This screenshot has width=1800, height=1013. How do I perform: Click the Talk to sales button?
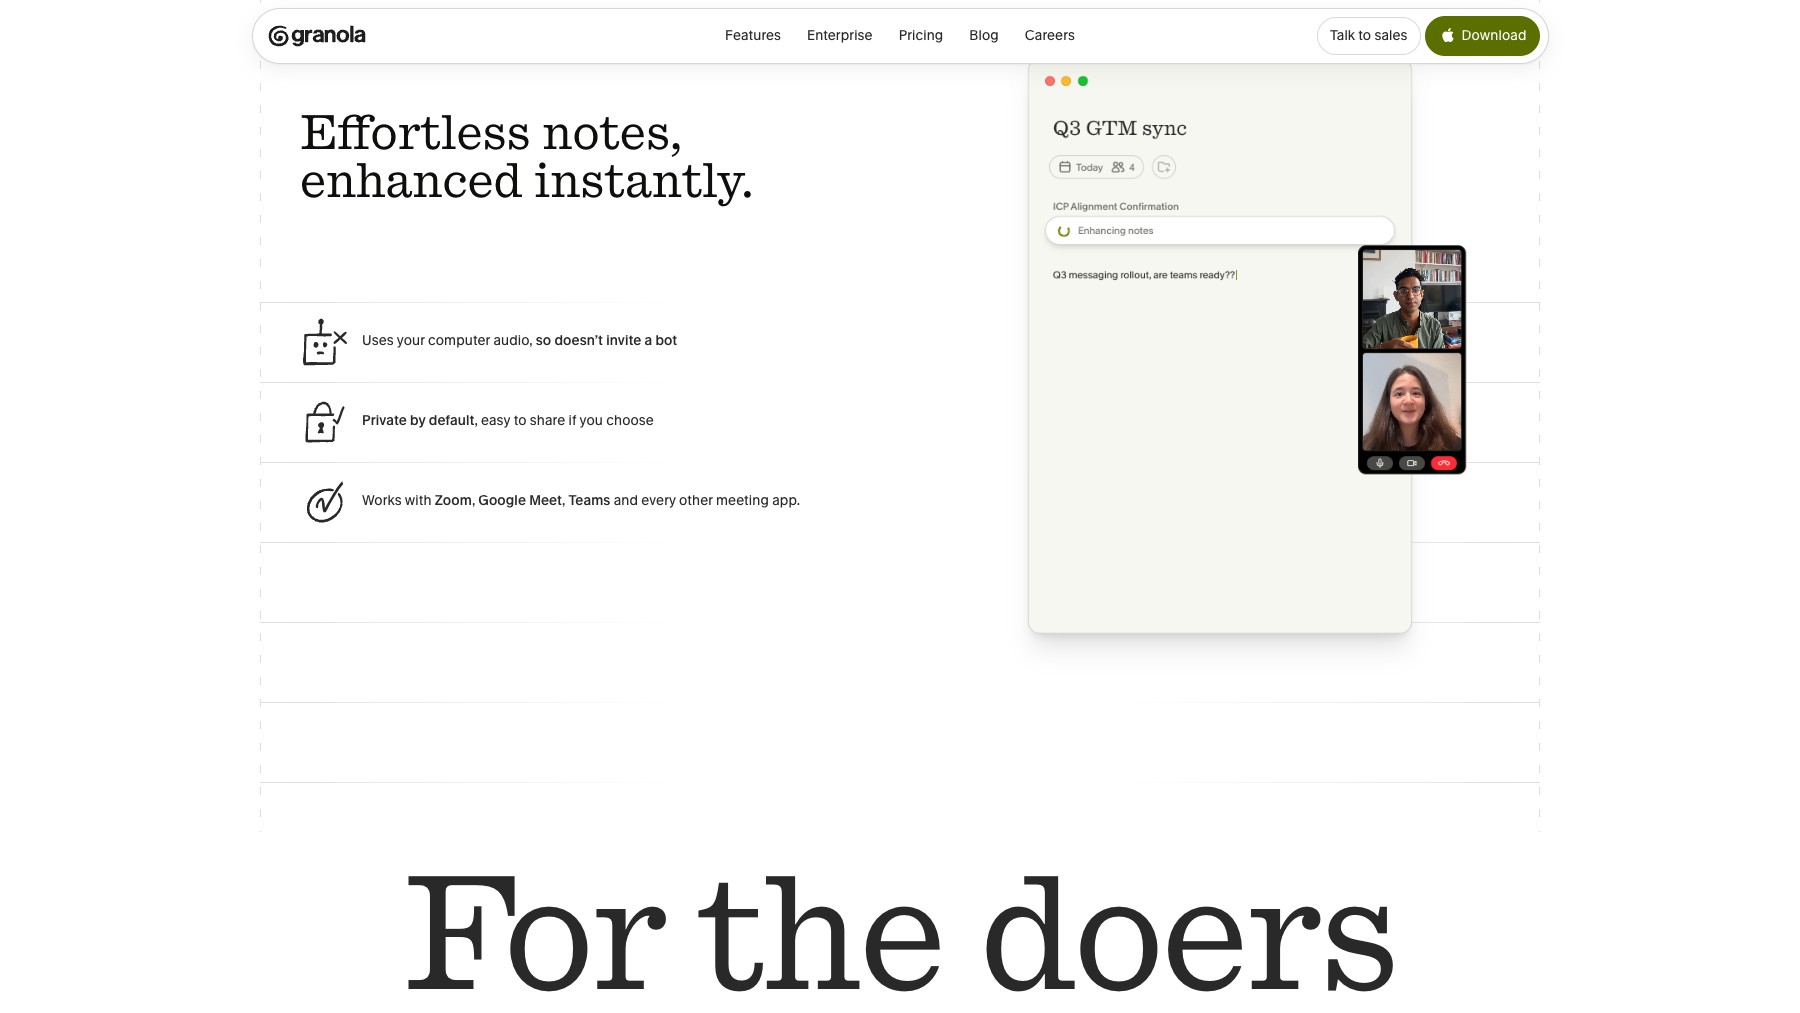coord(1368,35)
